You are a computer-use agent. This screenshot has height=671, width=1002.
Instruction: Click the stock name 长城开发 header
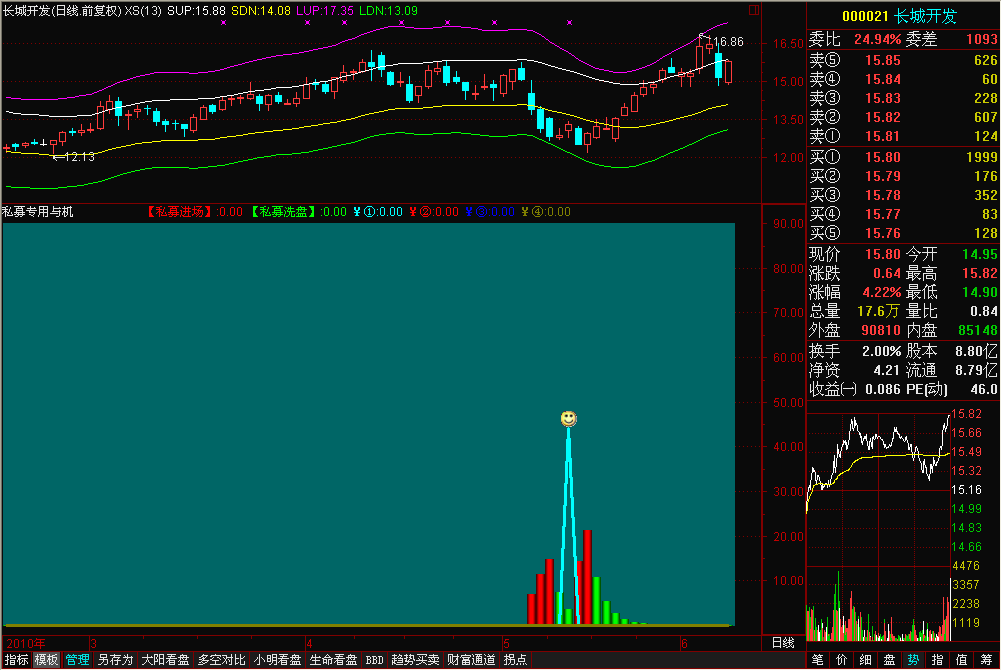coord(925,16)
